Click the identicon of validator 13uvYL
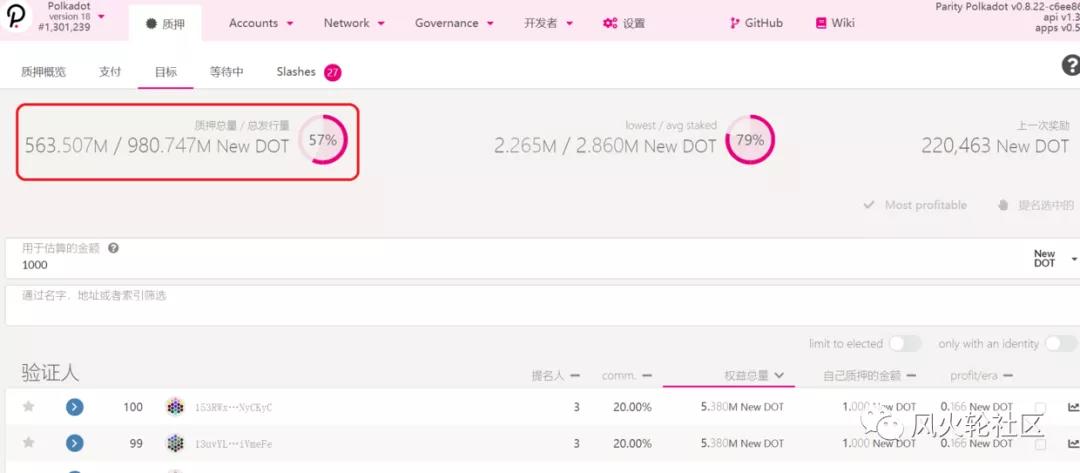 tap(175, 443)
